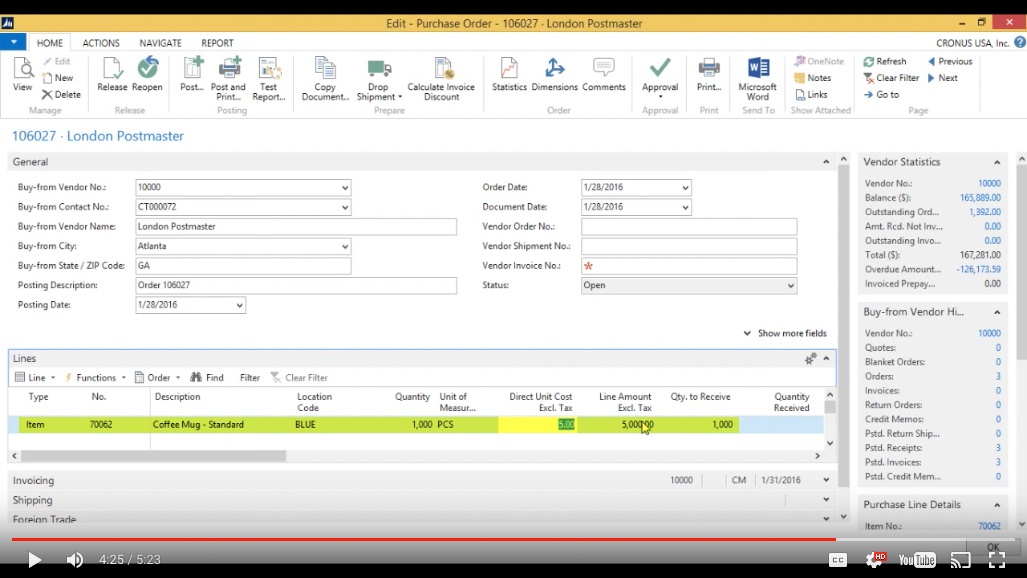Click the Go to command
The image size is (1027, 578).
point(881,94)
